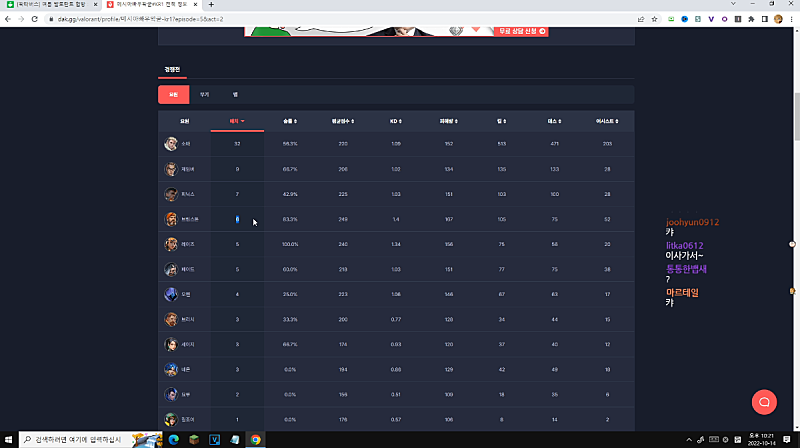
Task: Toggle the Chrome side panel icon
Action: coord(764,19)
